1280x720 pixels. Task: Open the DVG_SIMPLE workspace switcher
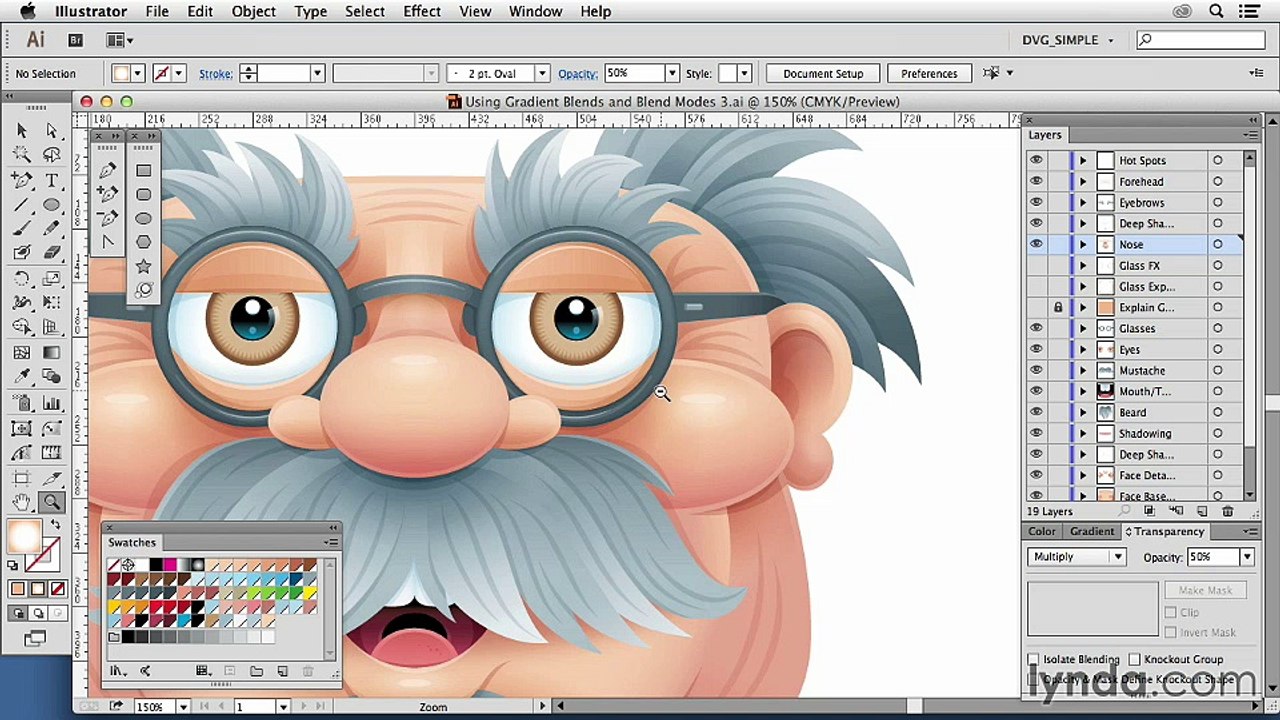[x=1067, y=40]
